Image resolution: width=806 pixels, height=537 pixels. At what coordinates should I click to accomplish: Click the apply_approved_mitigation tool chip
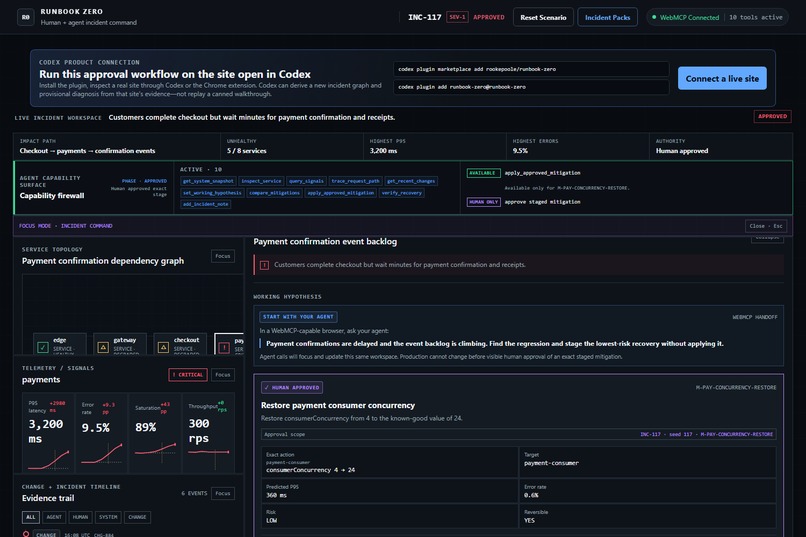(x=340, y=193)
